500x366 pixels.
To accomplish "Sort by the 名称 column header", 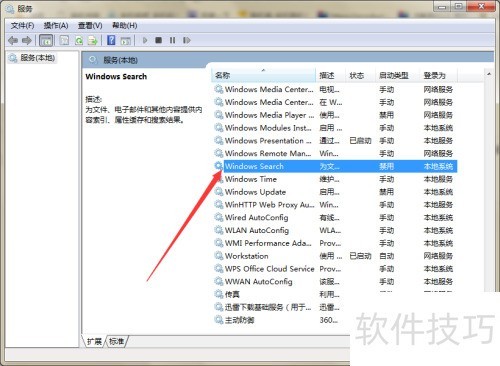I will 263,75.
